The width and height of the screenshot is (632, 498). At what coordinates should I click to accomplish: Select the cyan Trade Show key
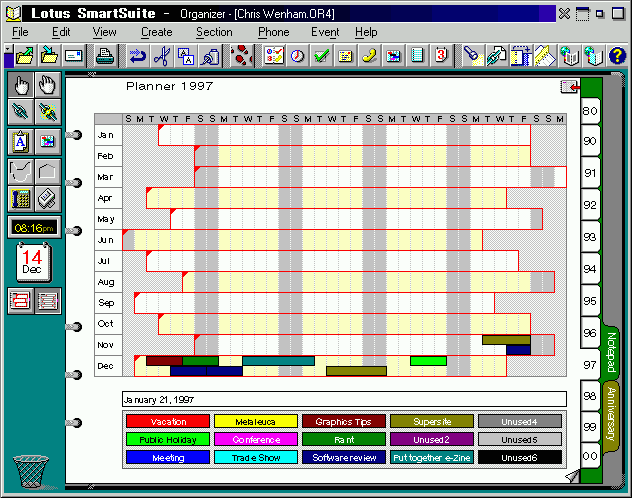[x=256, y=458]
